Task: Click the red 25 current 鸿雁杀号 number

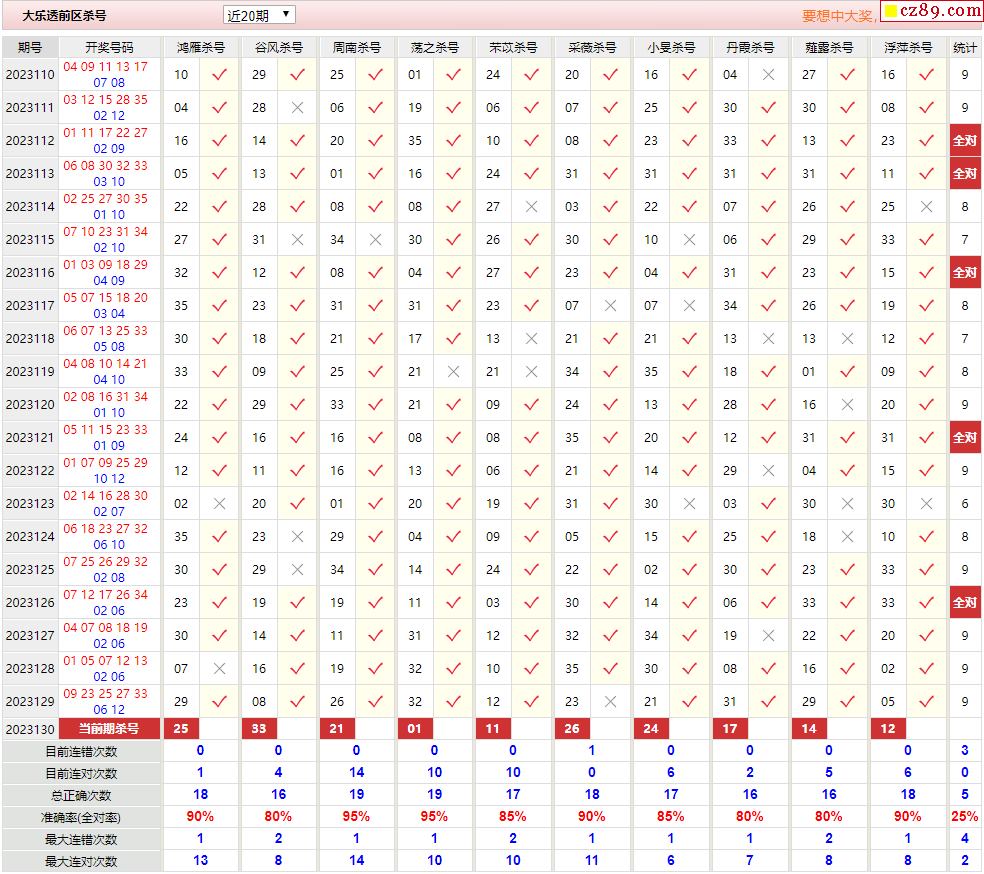Action: tap(181, 729)
